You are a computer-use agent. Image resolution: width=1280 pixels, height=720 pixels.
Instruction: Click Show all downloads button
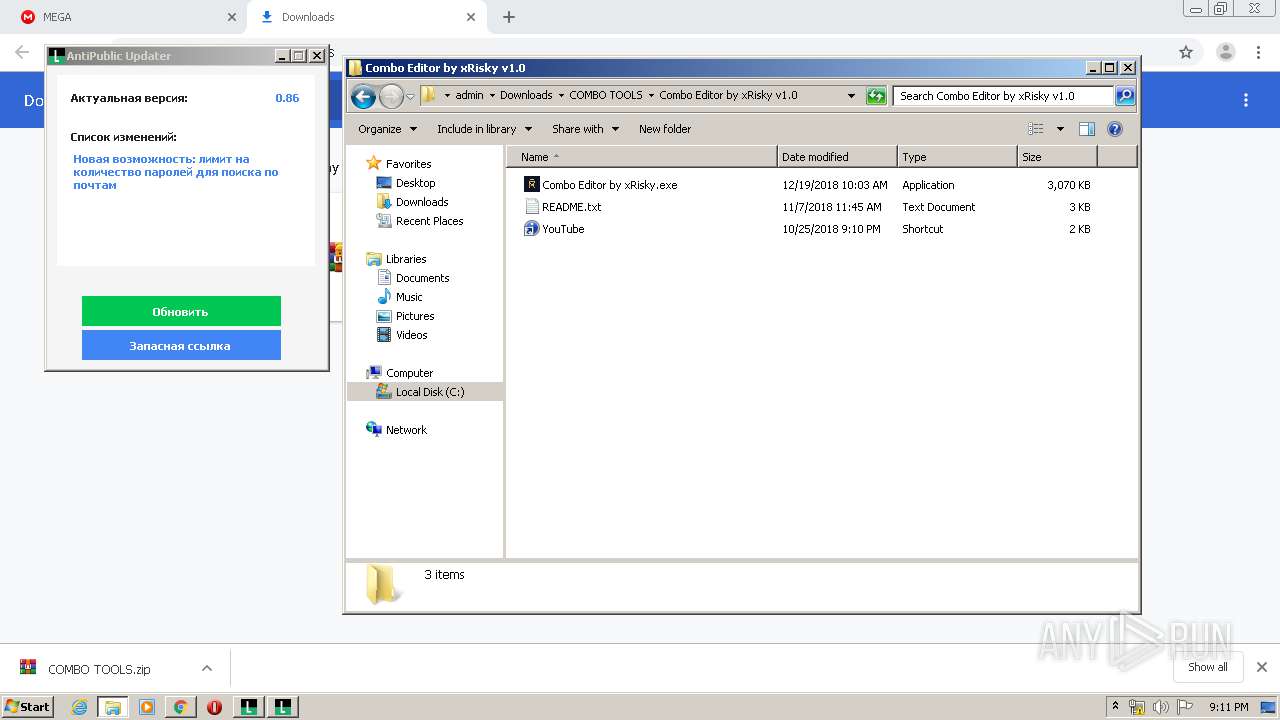(x=1208, y=667)
